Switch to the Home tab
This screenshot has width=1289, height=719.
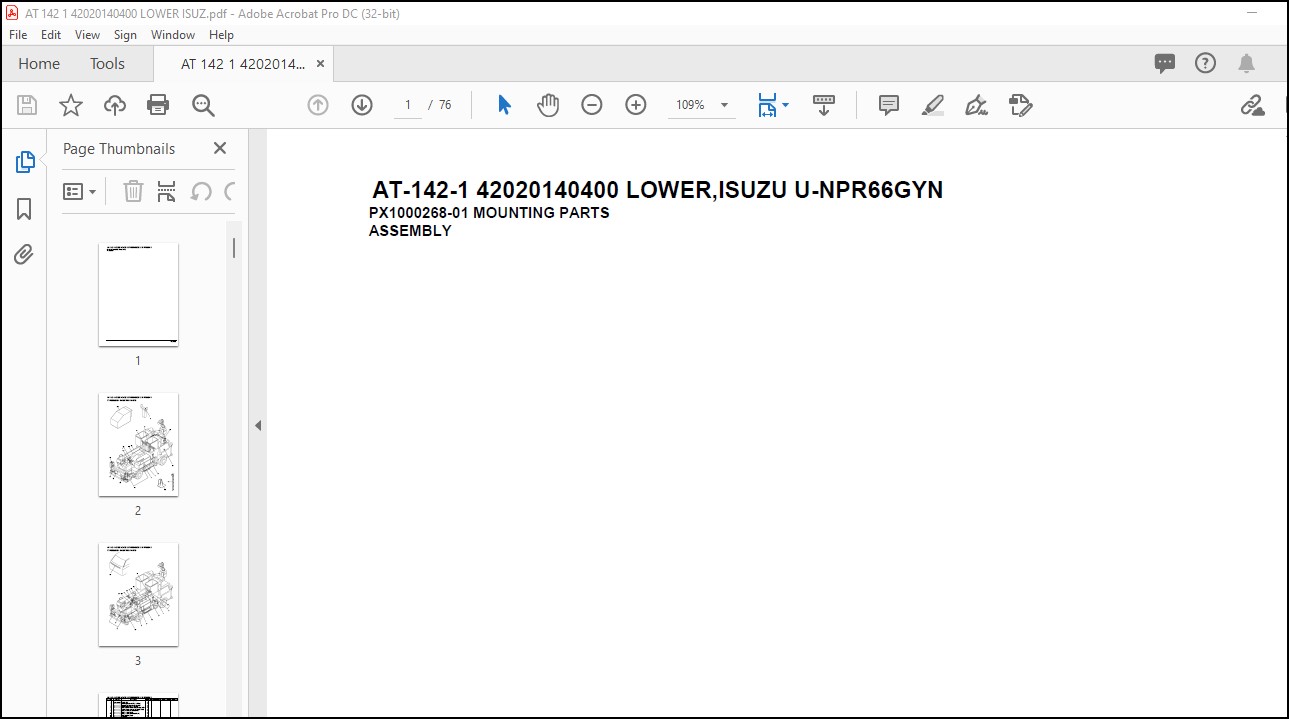point(39,64)
